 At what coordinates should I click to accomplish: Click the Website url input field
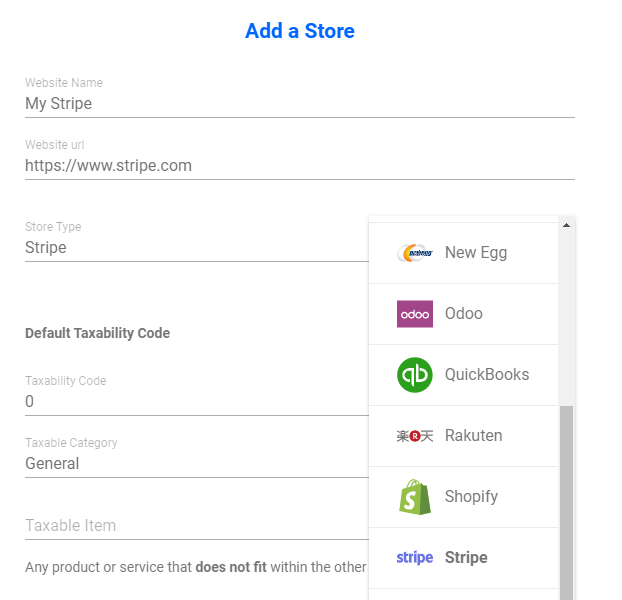[300, 165]
